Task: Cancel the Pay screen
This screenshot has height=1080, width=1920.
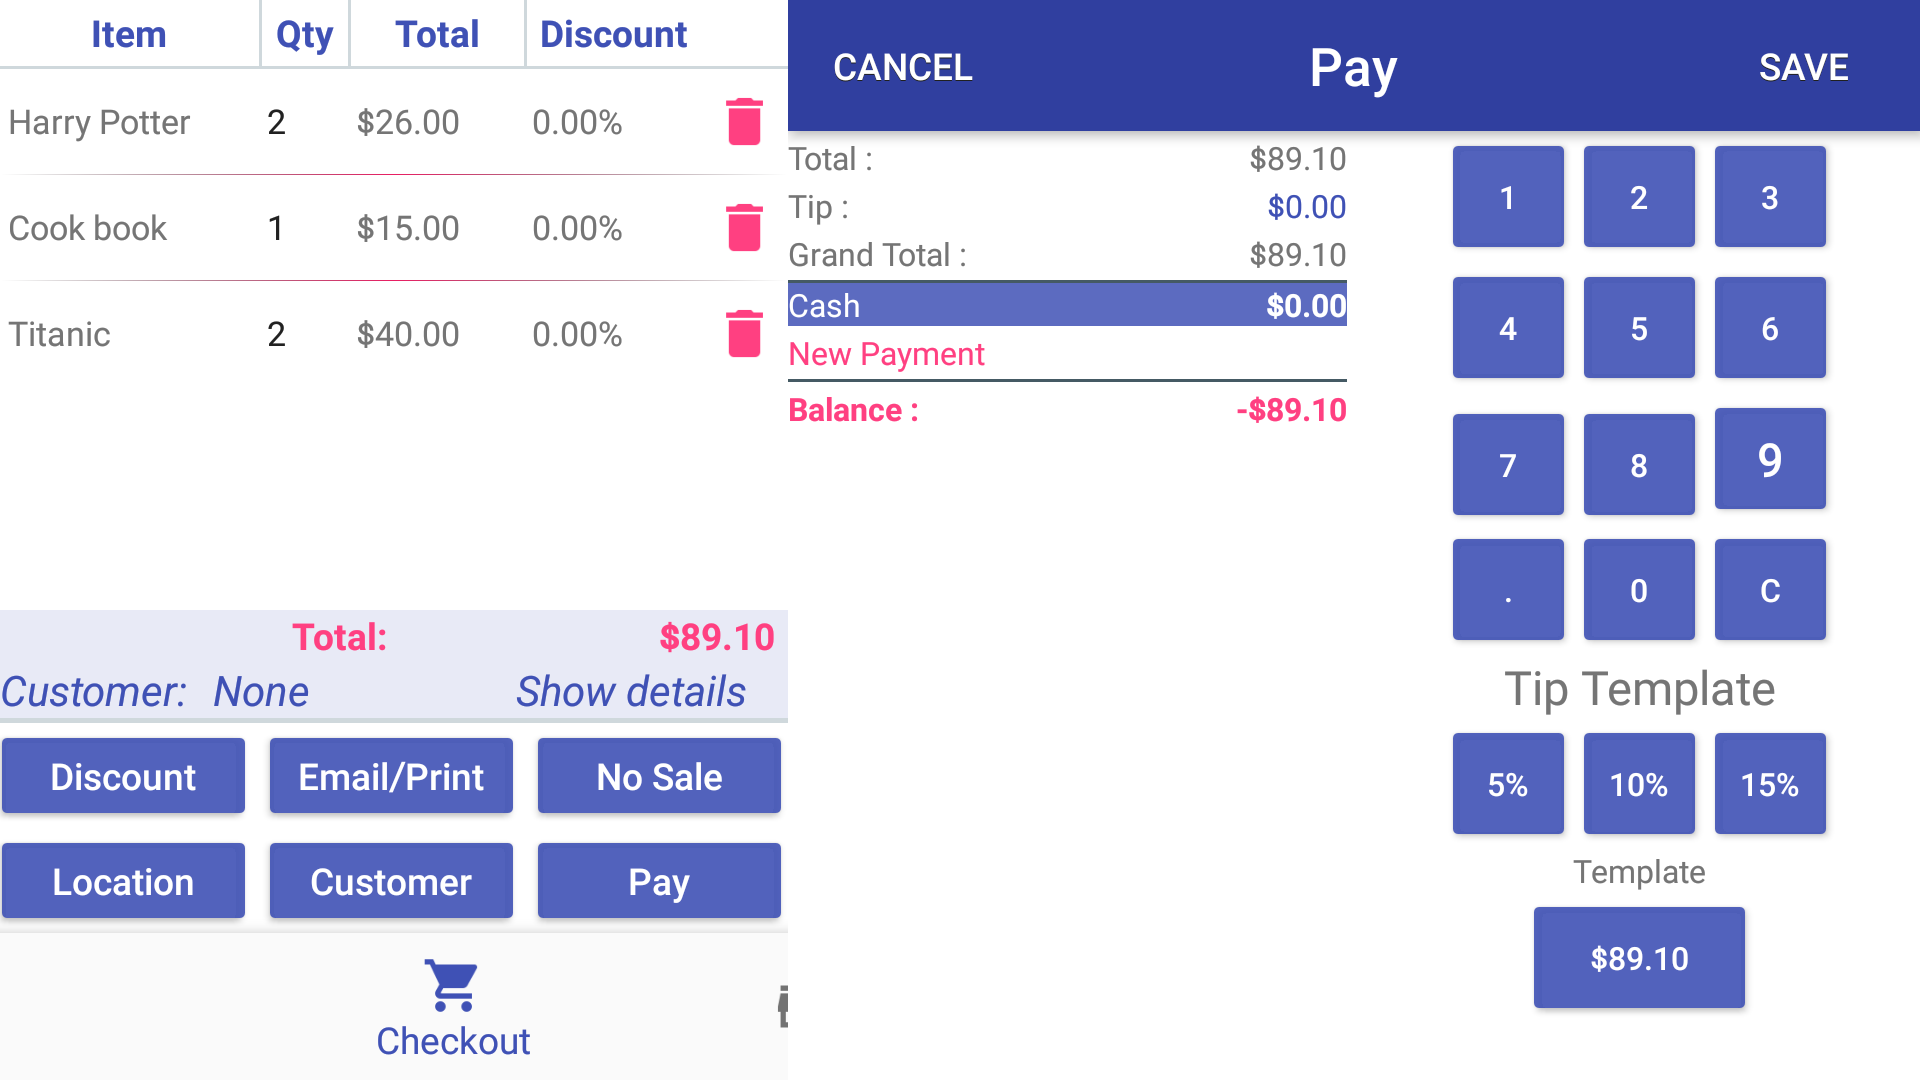Action: coord(901,67)
